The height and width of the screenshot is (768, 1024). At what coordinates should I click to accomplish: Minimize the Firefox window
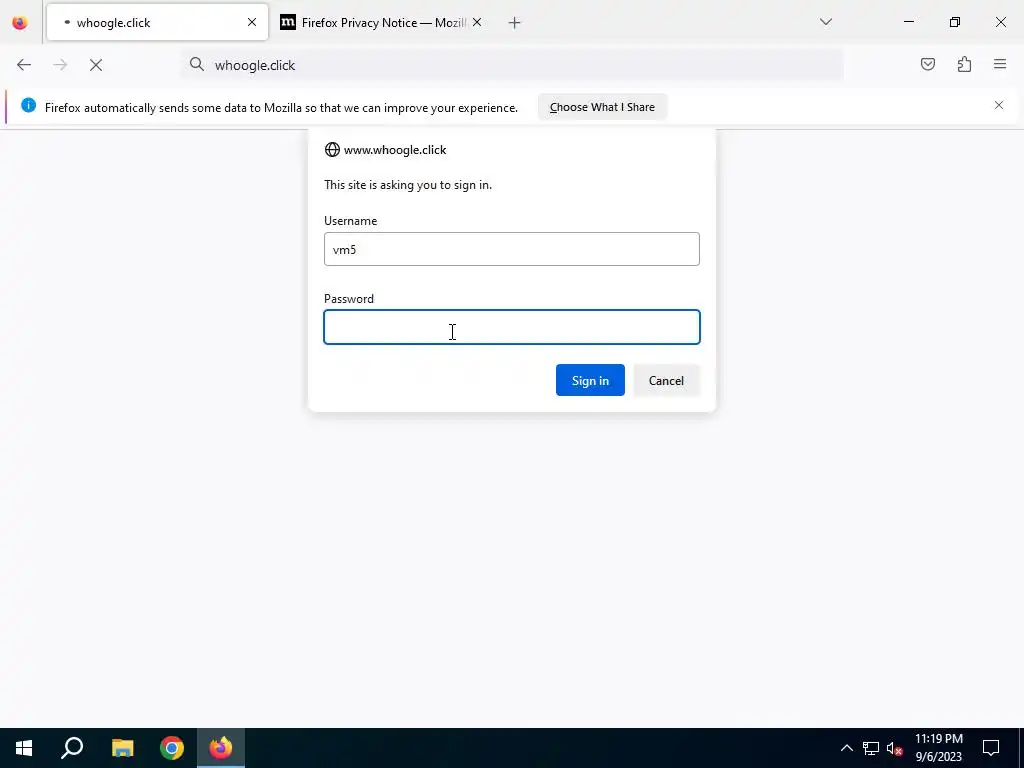point(908,22)
